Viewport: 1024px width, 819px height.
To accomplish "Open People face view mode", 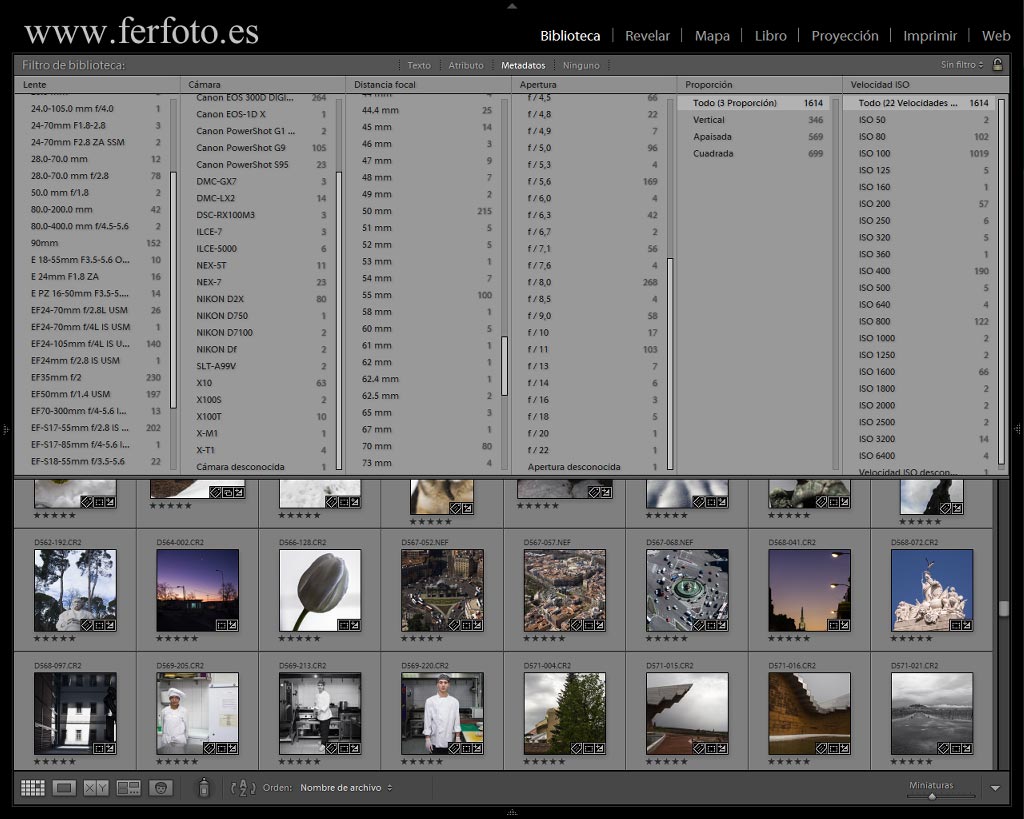I will pos(161,788).
